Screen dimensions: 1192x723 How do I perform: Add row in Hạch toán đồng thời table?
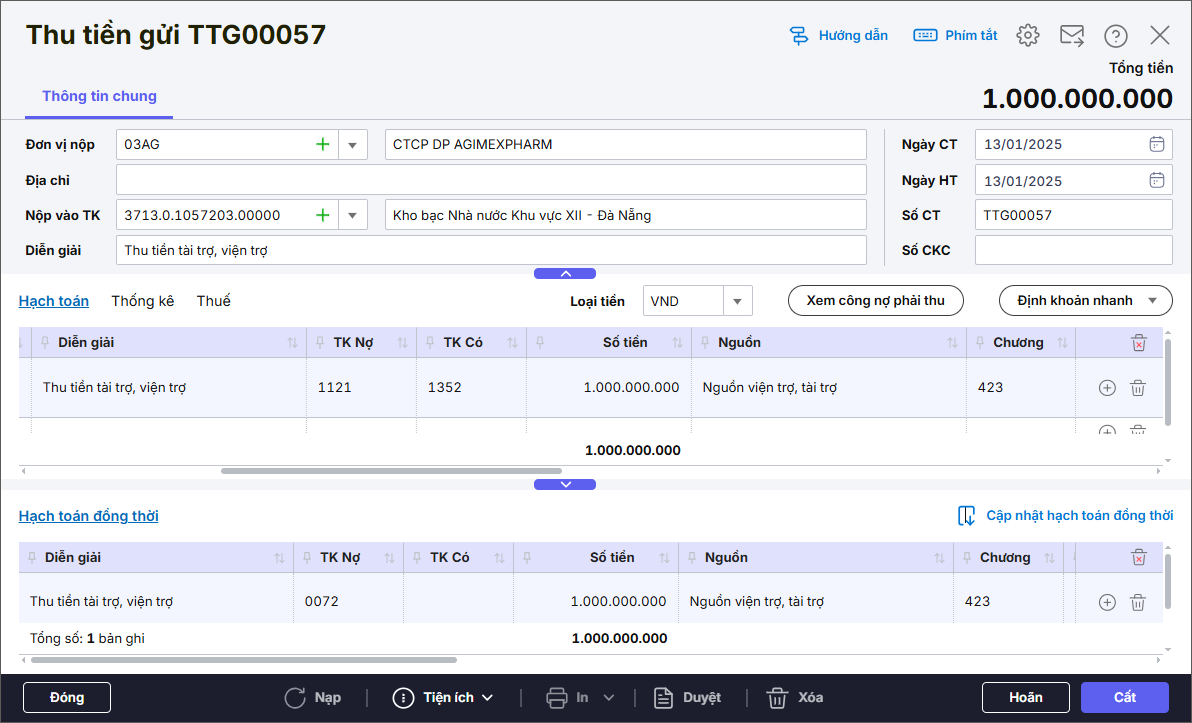[x=1107, y=602]
